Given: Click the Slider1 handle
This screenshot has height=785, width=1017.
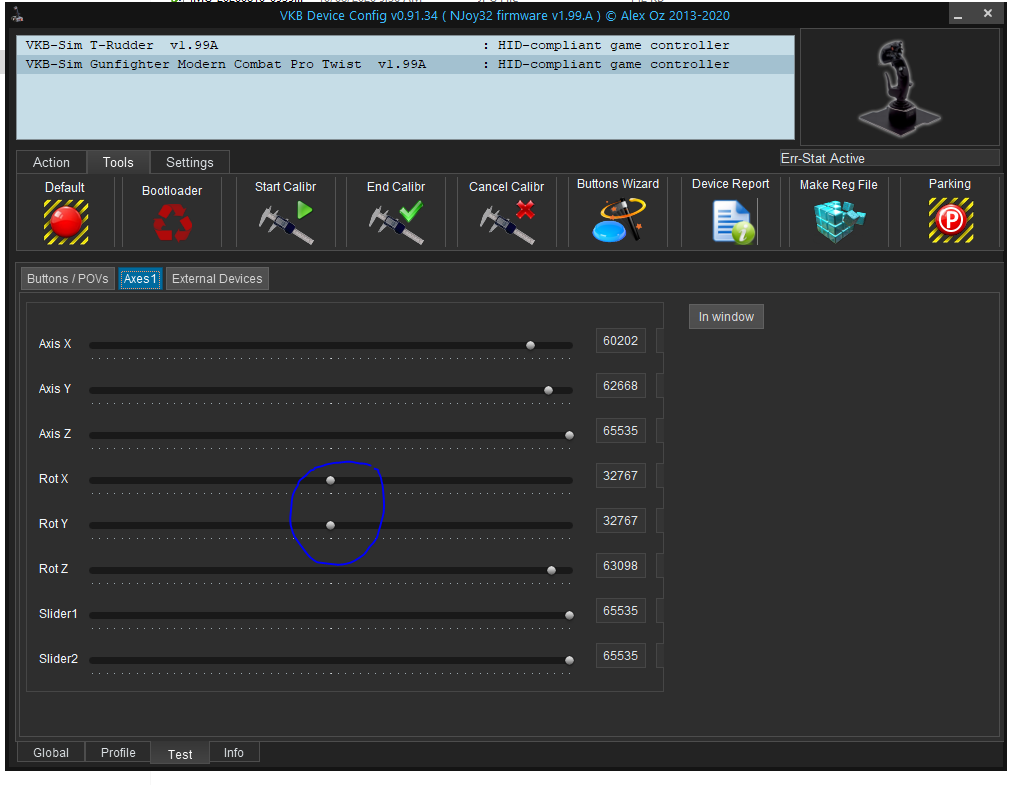Looking at the screenshot, I should tap(569, 615).
